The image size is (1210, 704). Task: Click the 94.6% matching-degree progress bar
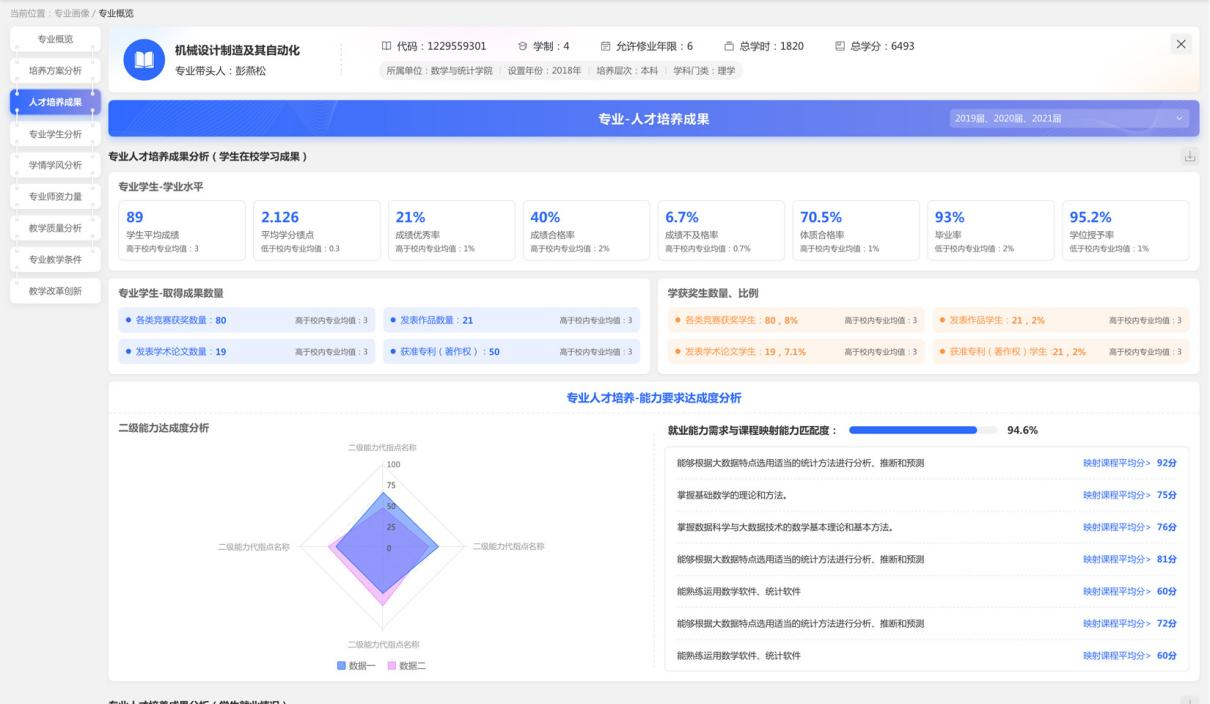pos(923,430)
